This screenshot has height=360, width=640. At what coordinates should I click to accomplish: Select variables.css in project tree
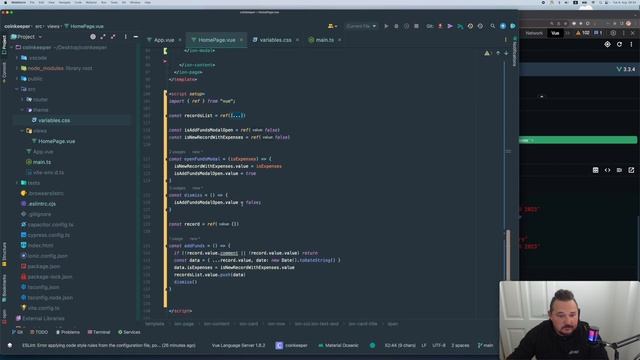54,120
